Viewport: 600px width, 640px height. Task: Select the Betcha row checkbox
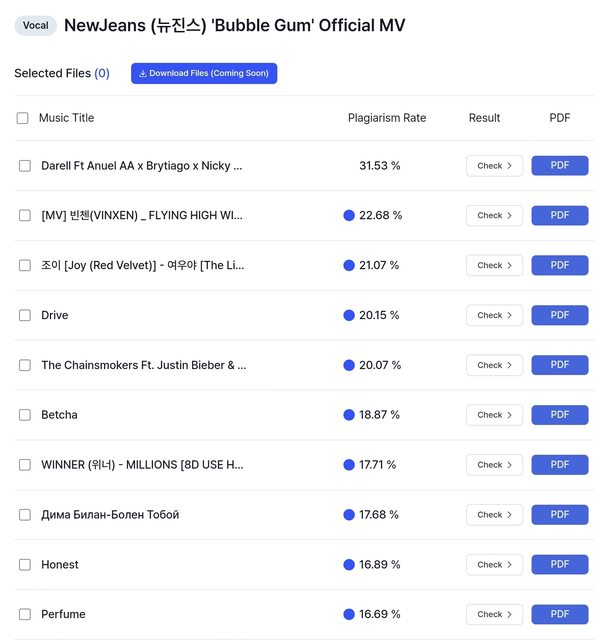click(x=25, y=415)
